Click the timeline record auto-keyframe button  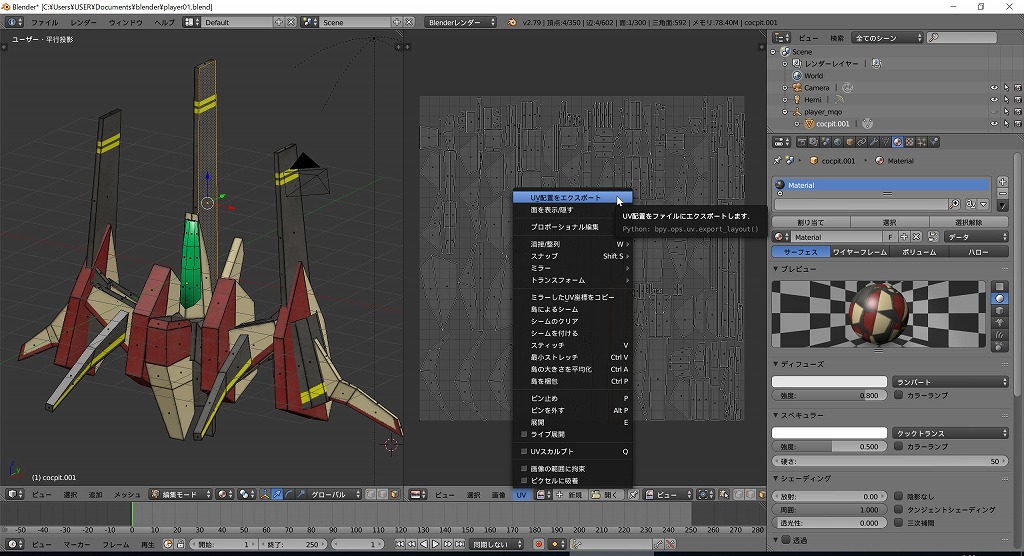click(x=538, y=544)
